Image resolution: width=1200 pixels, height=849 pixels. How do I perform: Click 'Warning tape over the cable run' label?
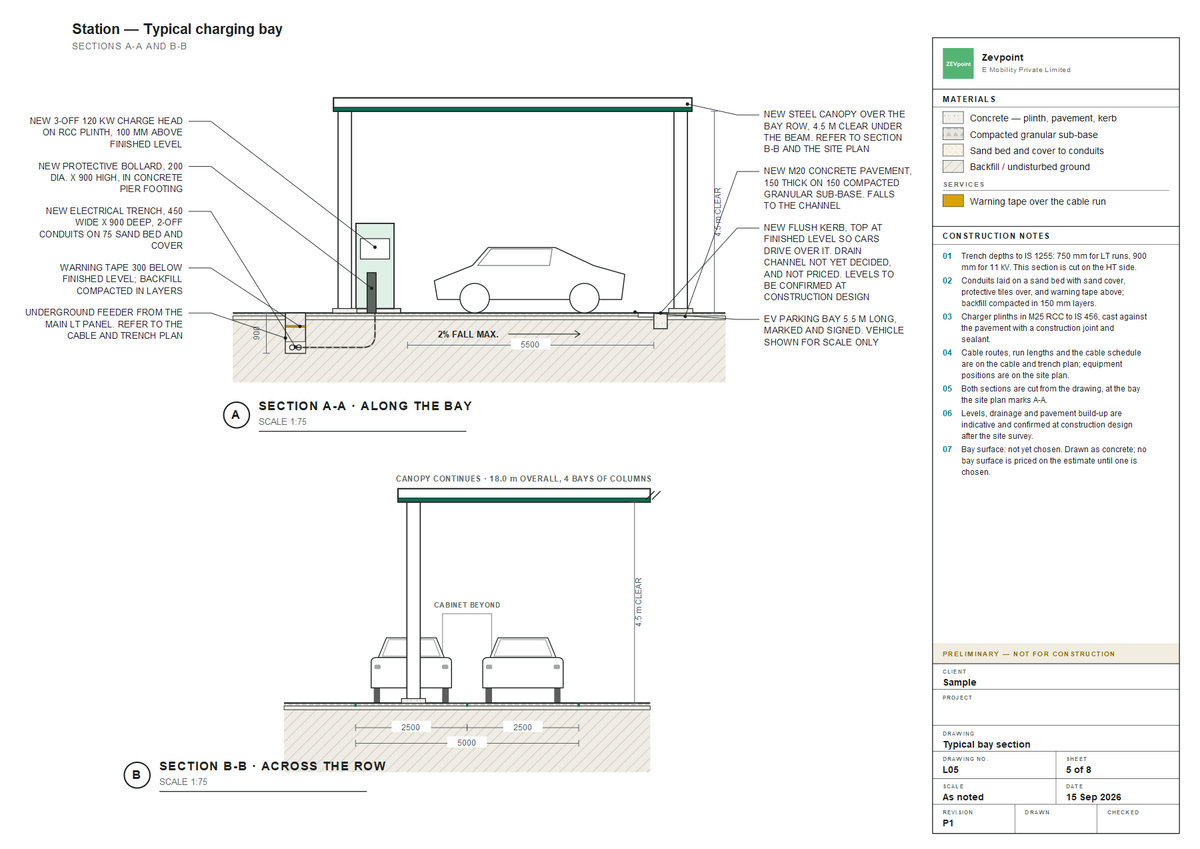[x=1038, y=201]
